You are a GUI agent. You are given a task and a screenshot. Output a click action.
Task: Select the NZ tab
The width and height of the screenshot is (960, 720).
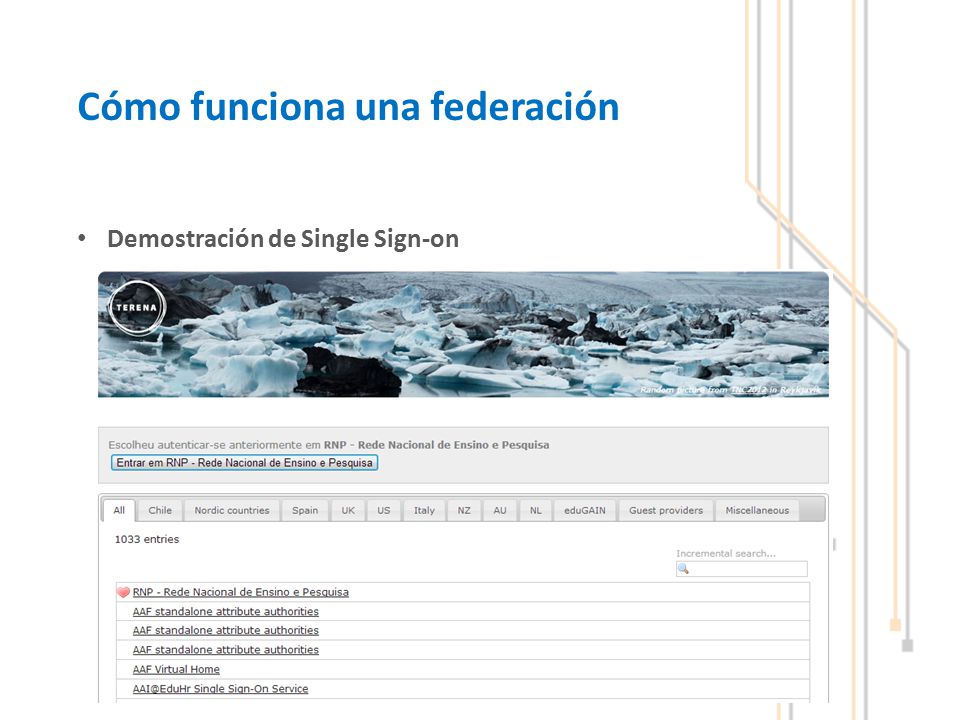[x=464, y=510]
